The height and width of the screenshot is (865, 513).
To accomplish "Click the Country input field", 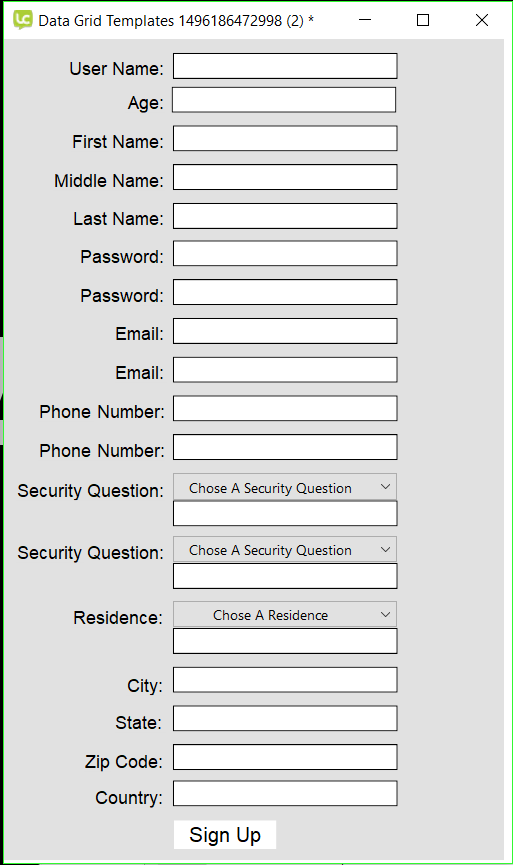I will click(x=285, y=793).
